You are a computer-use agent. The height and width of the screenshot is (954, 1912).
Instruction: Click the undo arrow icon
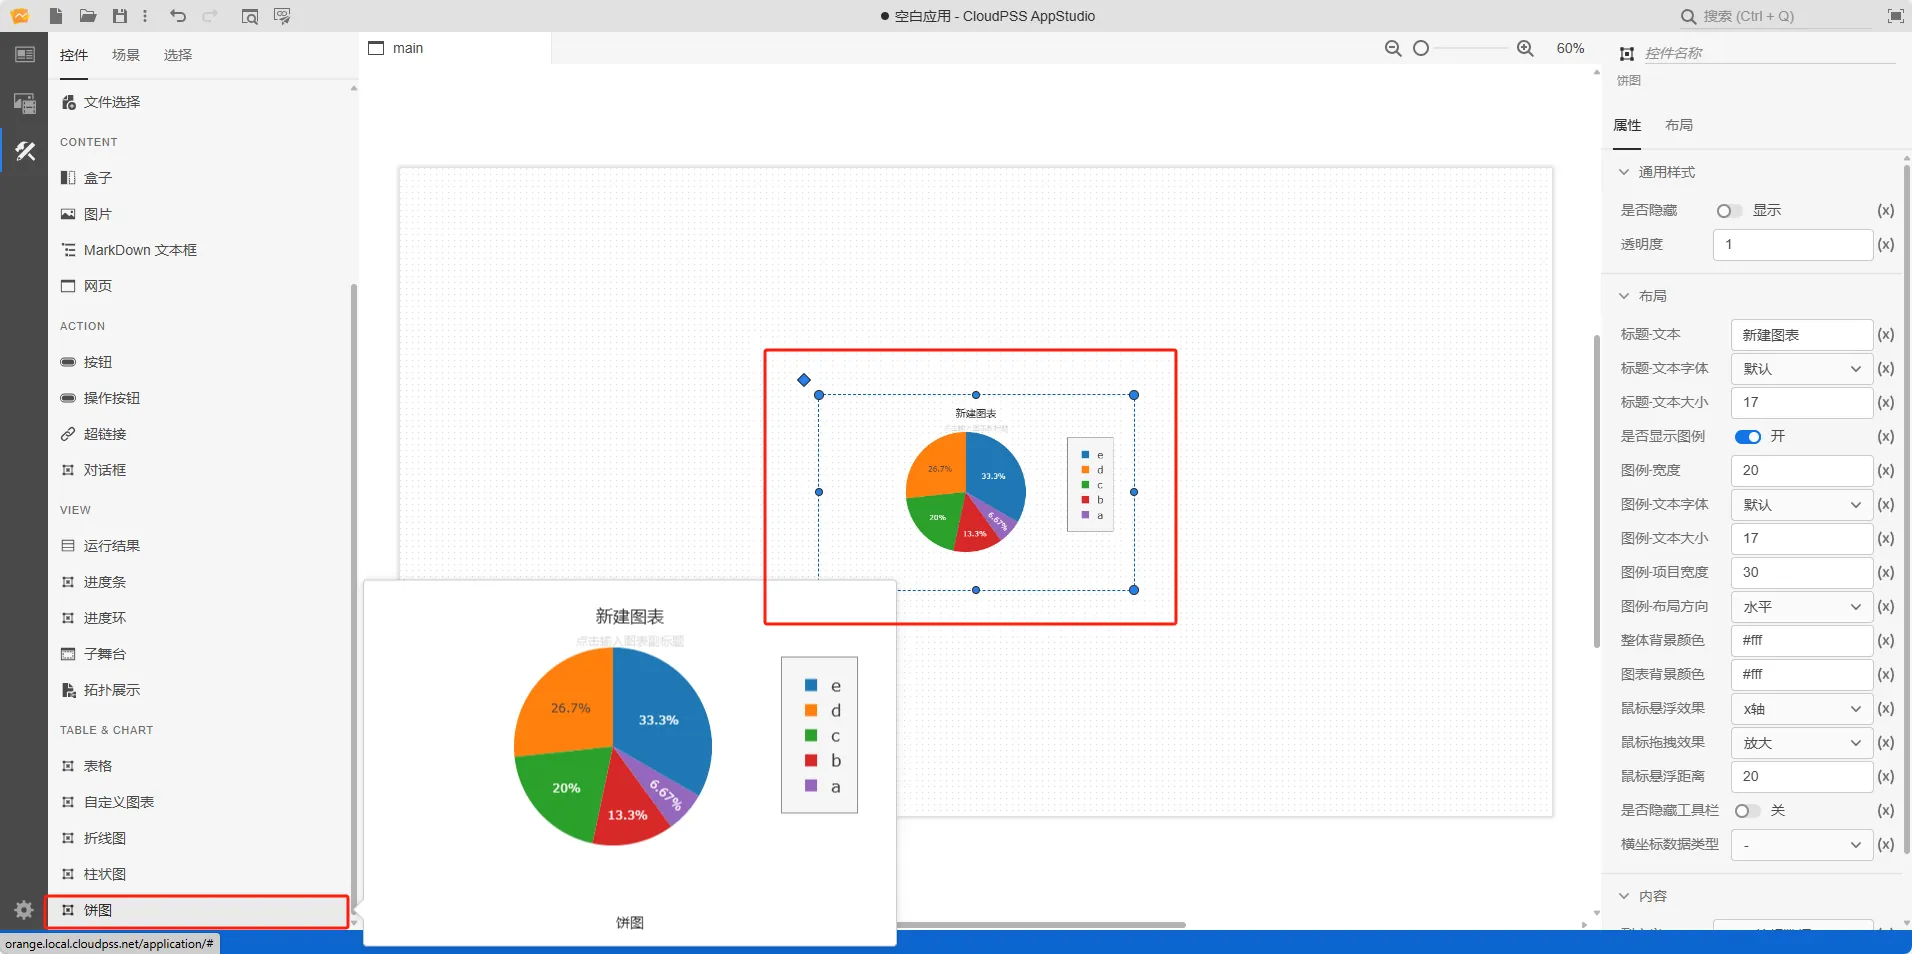pos(178,16)
